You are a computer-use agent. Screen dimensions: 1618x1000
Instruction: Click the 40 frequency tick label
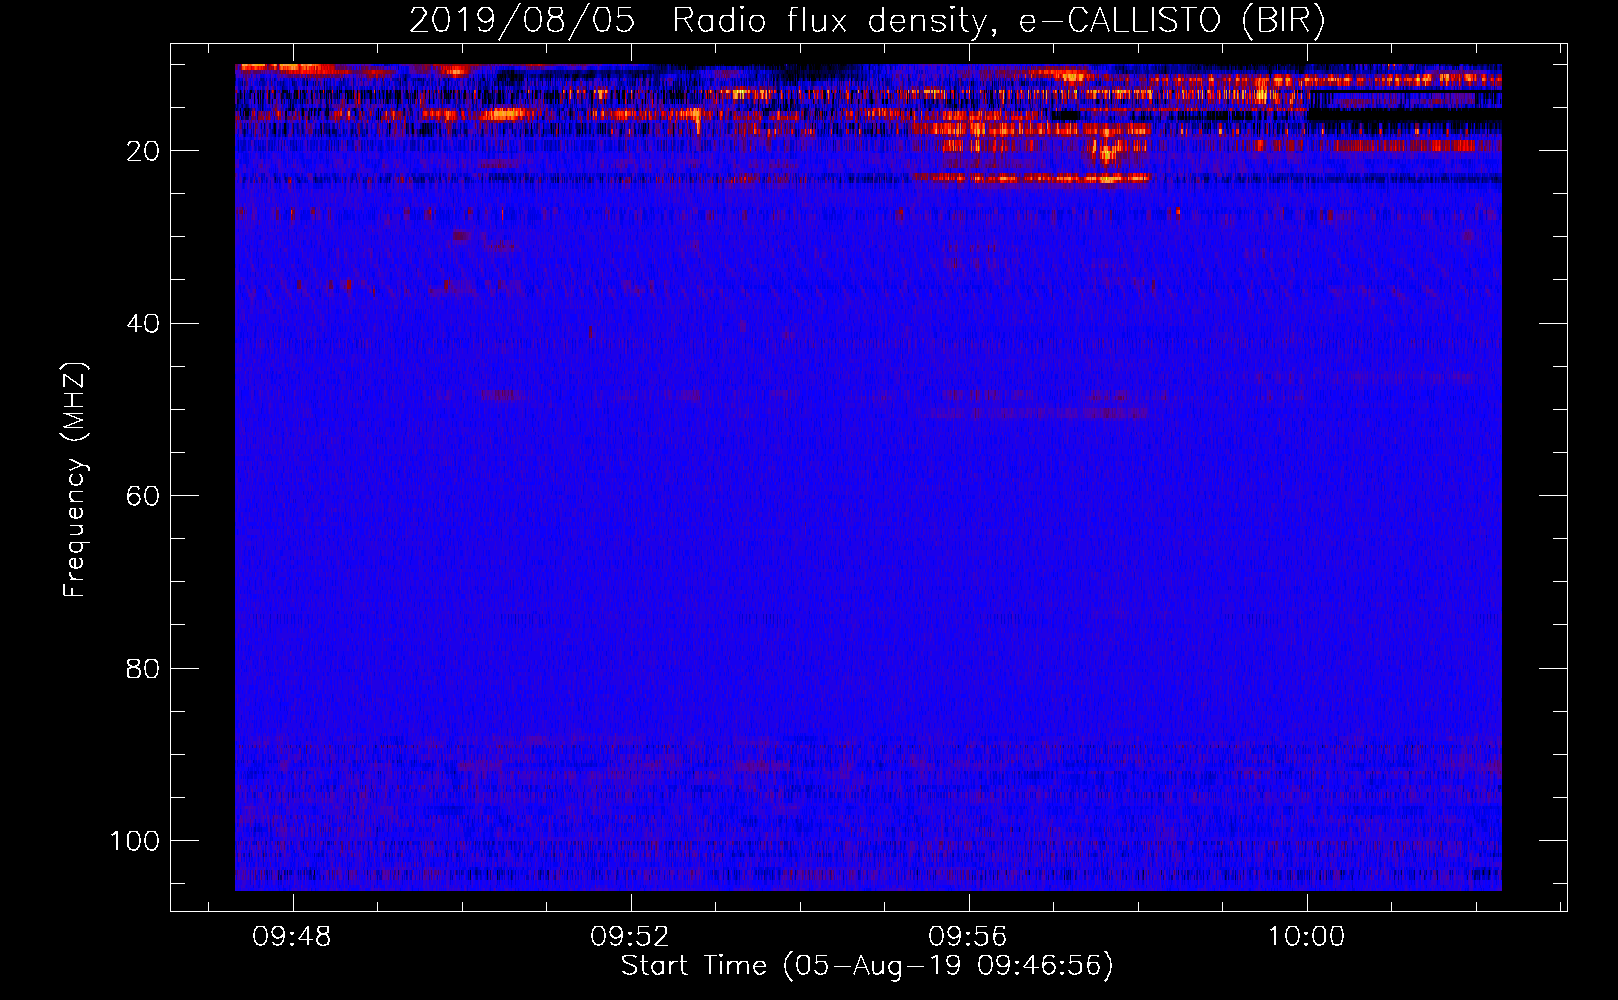tap(143, 324)
